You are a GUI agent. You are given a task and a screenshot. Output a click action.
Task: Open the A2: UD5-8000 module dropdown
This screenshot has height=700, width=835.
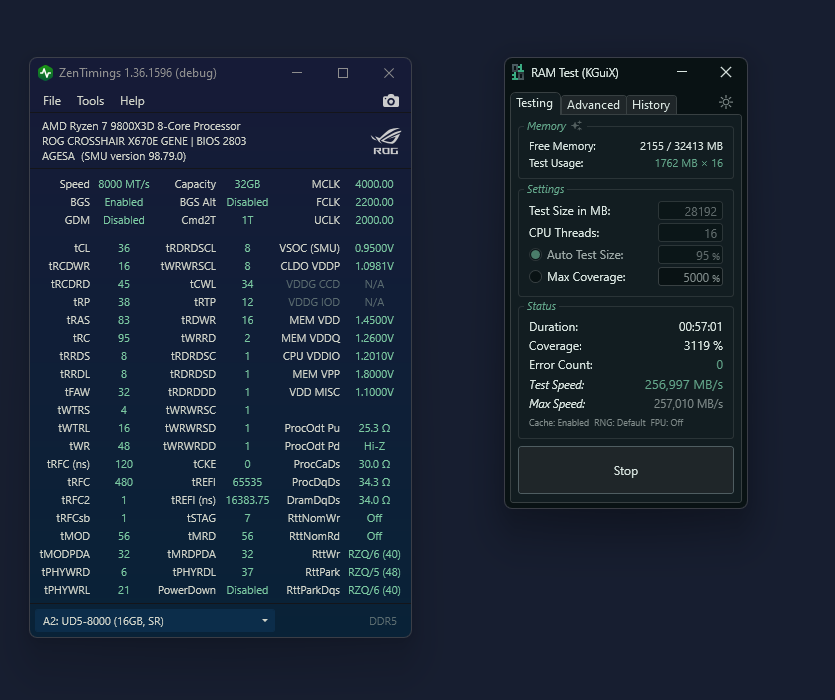click(x=155, y=621)
